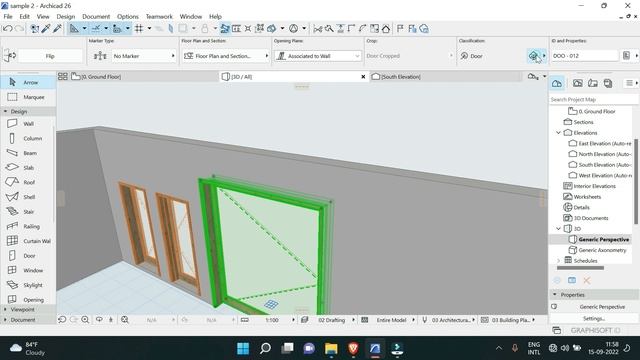The width and height of the screenshot is (640, 360).
Task: Select the Railing tool
Action: pos(28,227)
